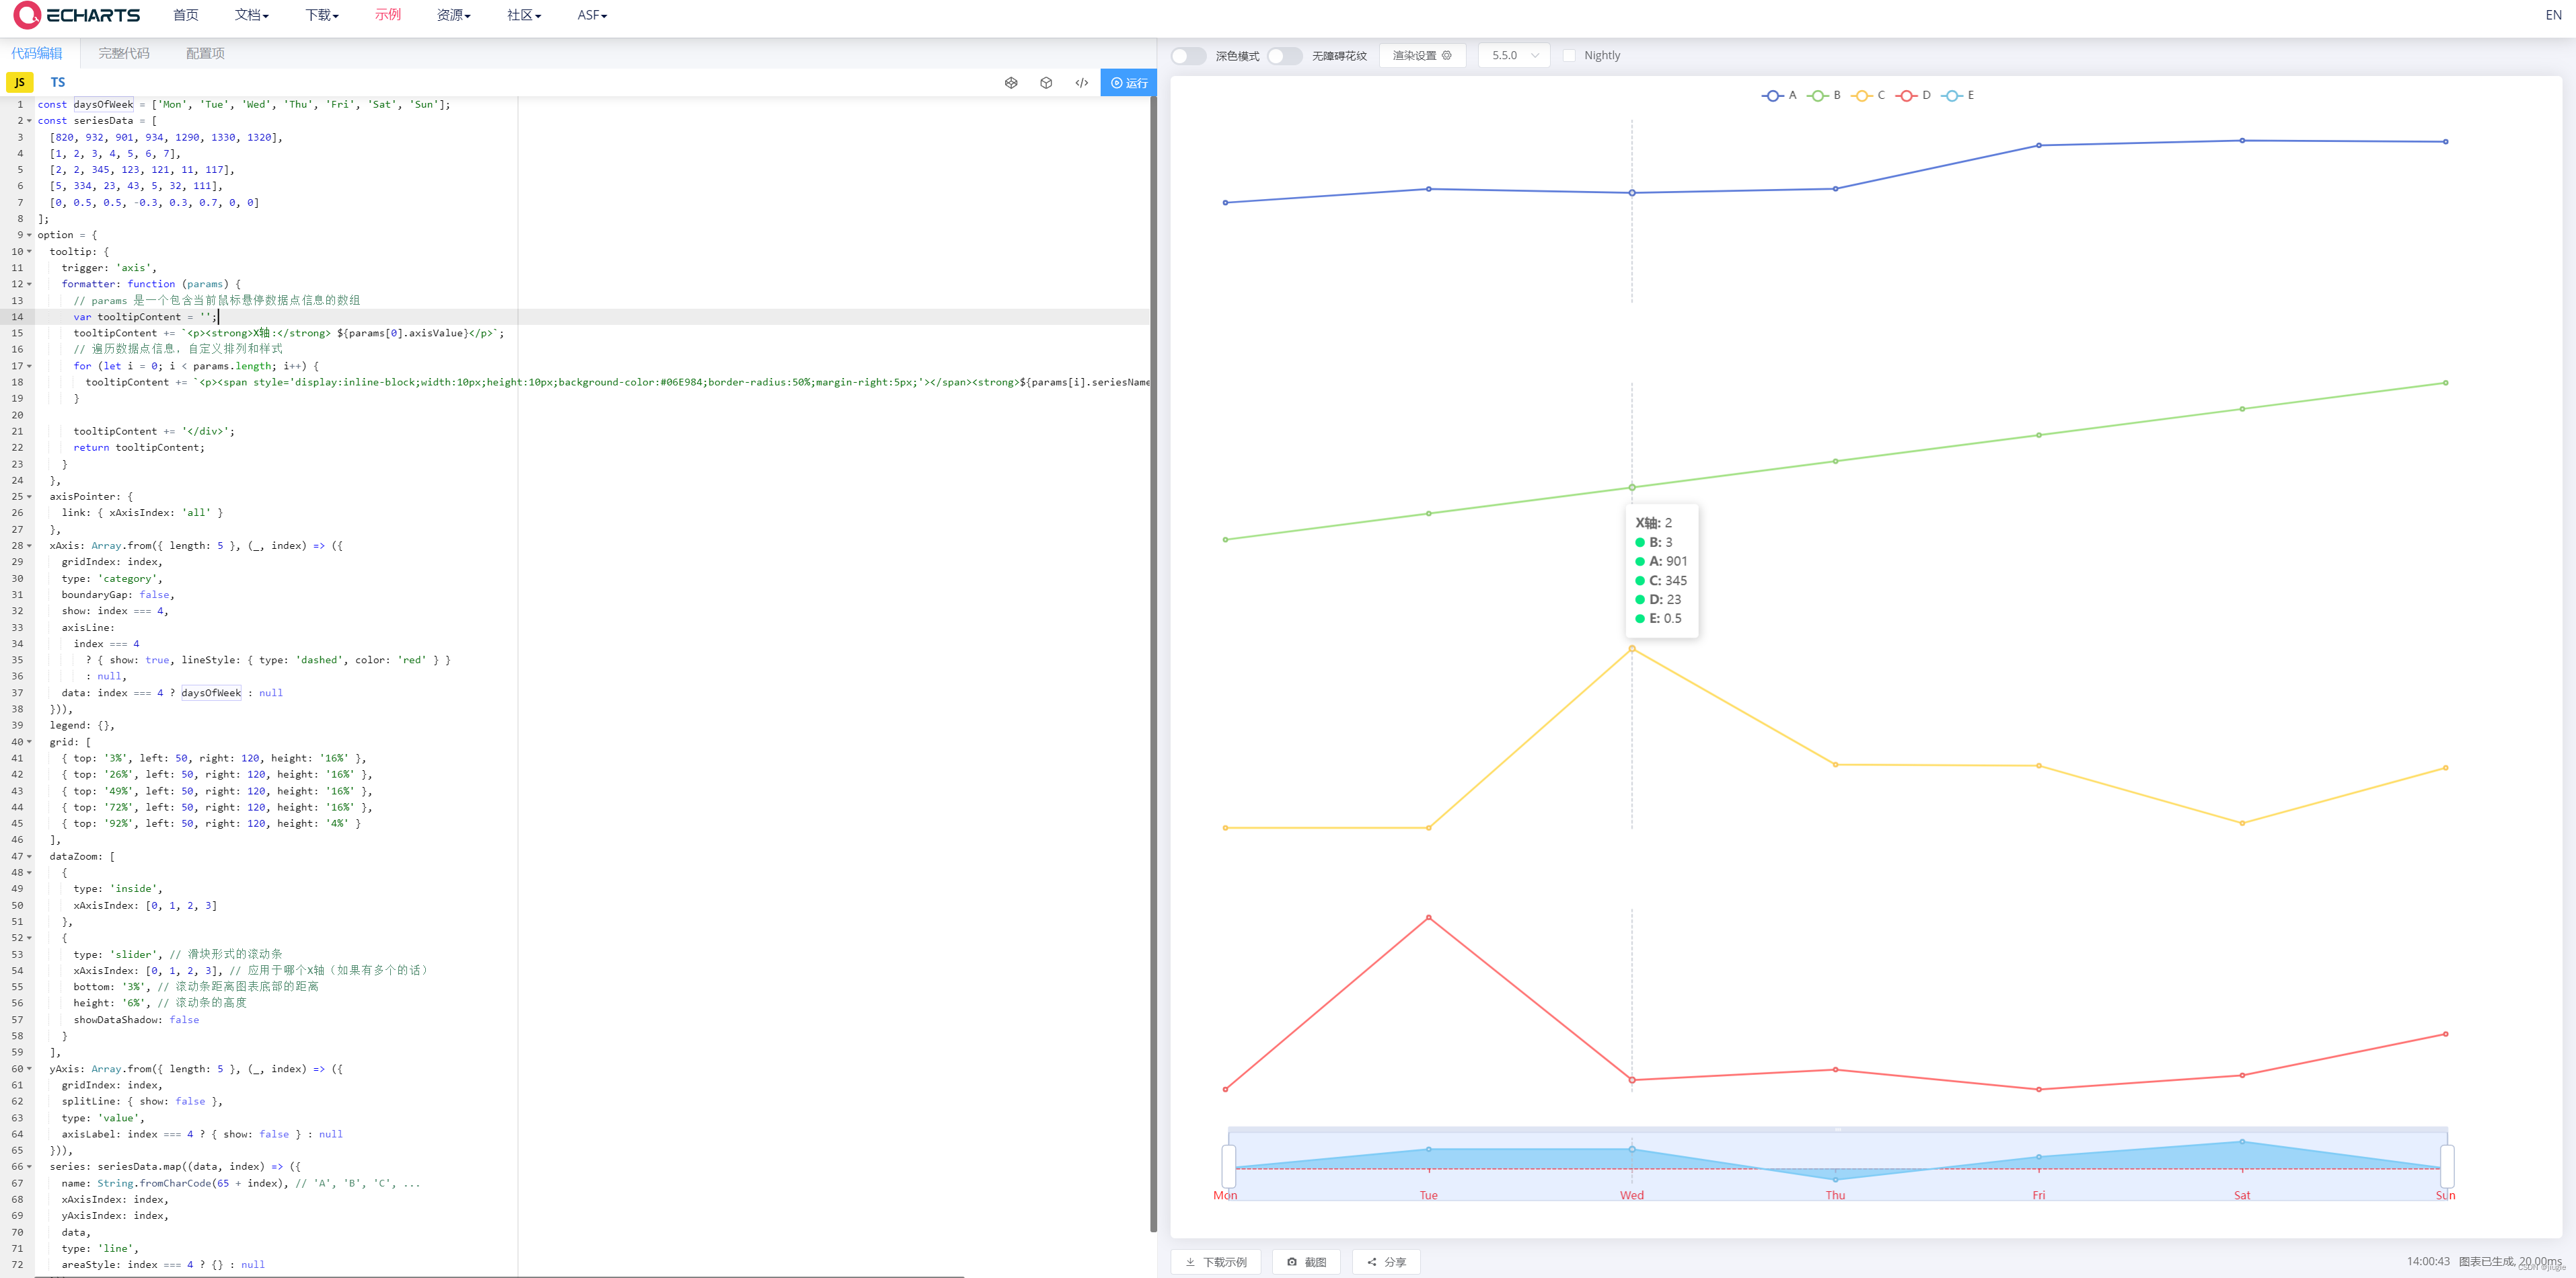Open the 文档 dropdown menu
The image size is (2576, 1278).
tap(251, 15)
